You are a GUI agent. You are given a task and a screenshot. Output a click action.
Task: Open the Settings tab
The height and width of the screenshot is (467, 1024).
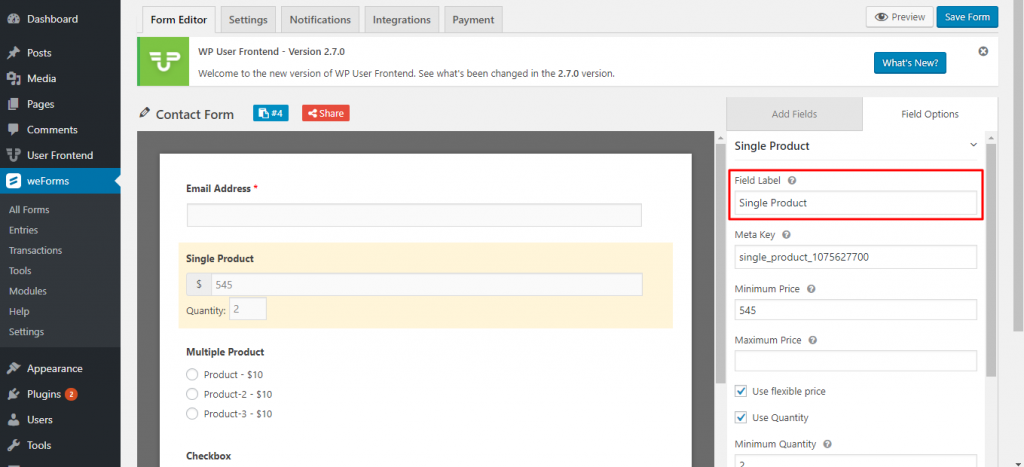coord(248,19)
